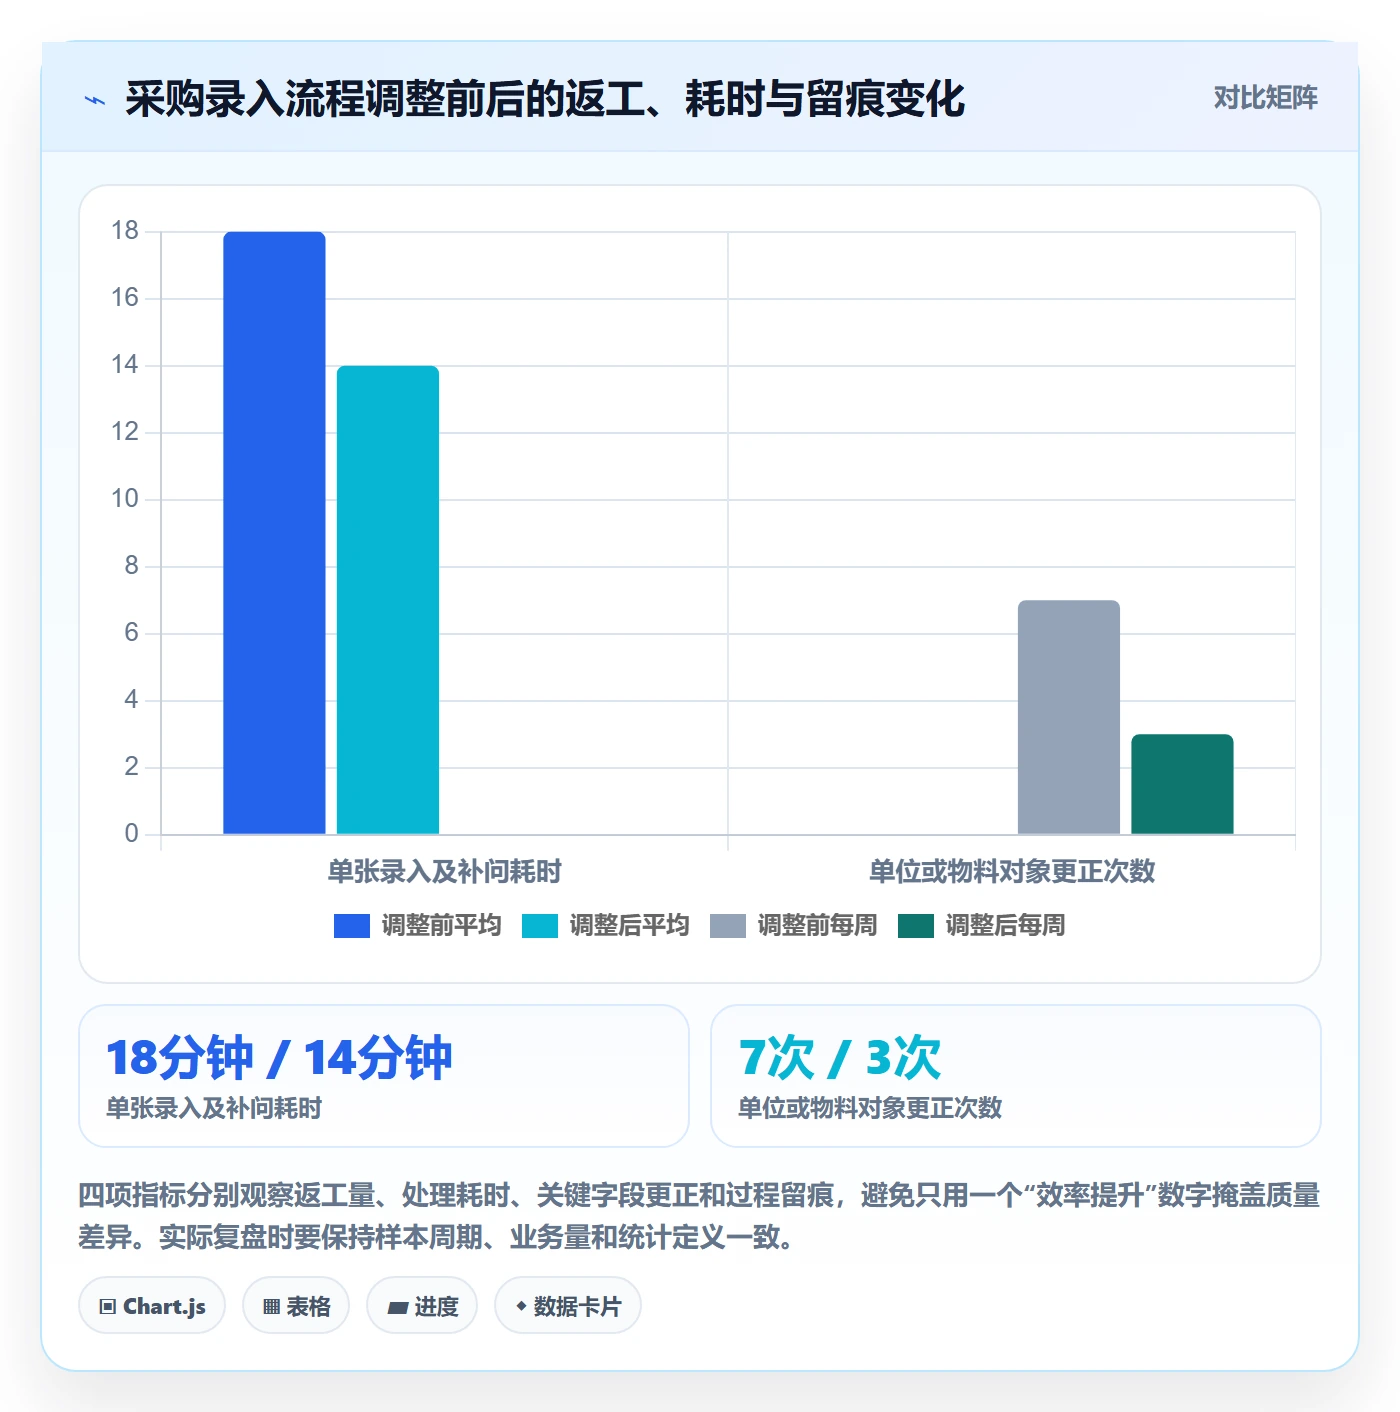Viewport: 1400px width, 1412px height.
Task: Select the 表格 tag chip
Action: (x=296, y=1306)
